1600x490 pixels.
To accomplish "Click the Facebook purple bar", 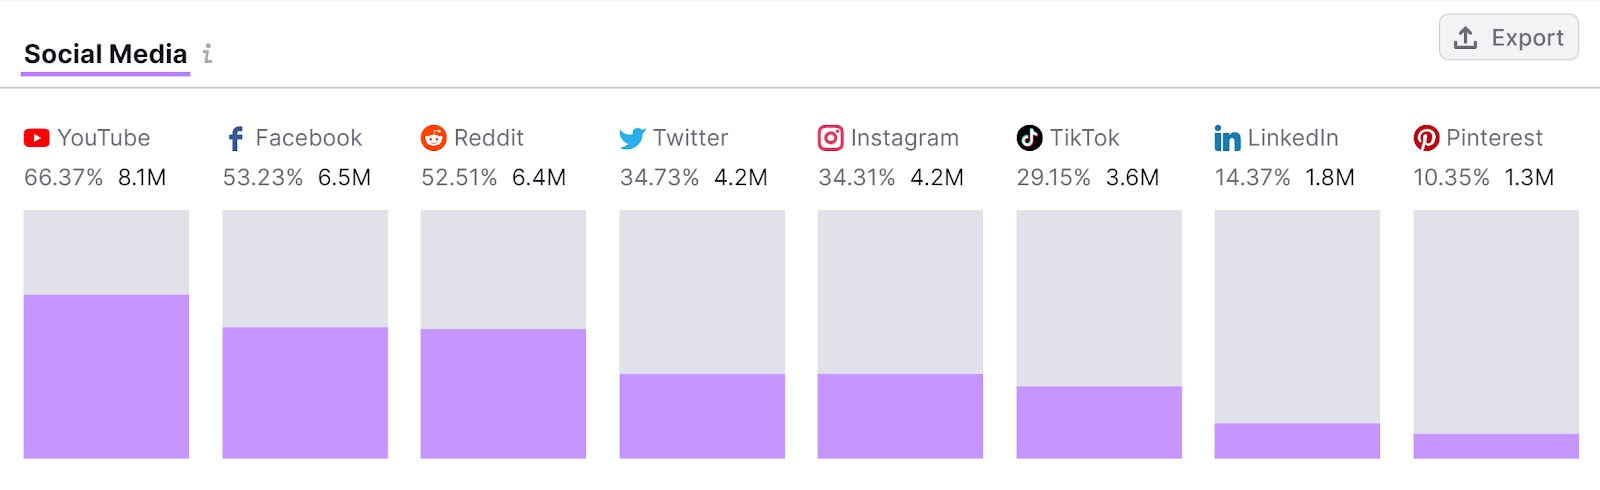I will point(305,392).
